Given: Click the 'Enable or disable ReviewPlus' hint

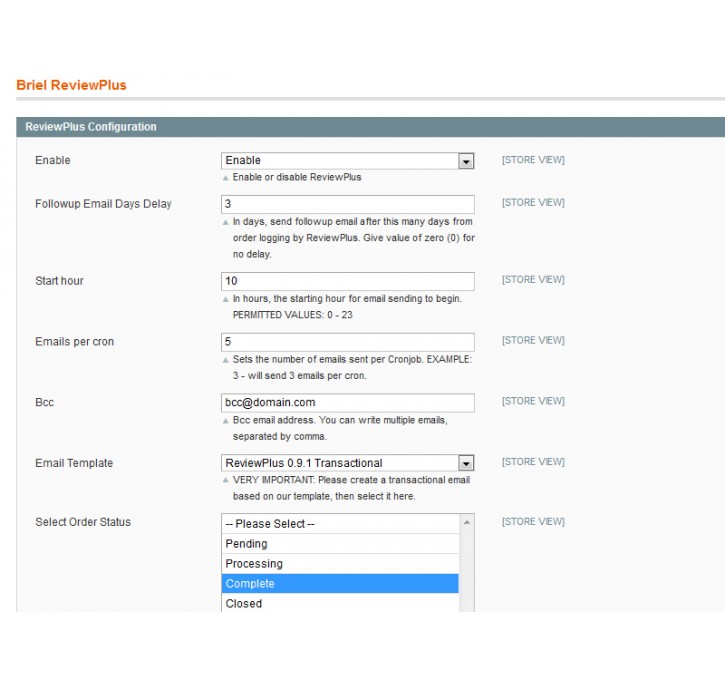Looking at the screenshot, I should [297, 177].
